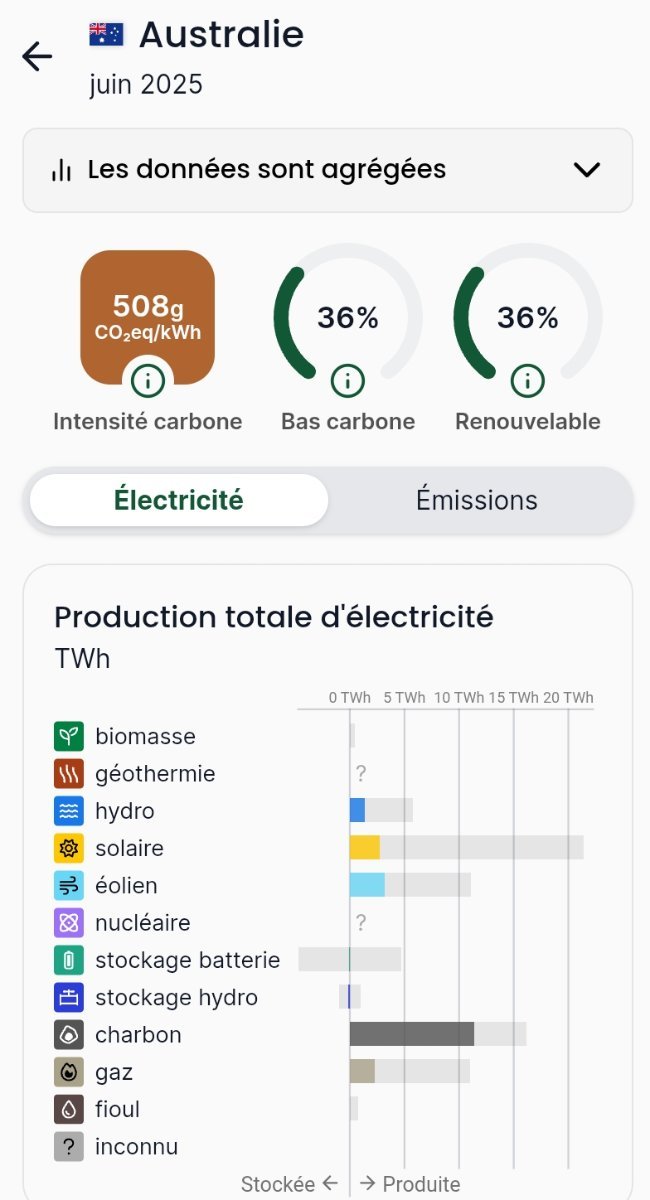This screenshot has height=1200, width=650.
Task: Open carbon intensity info icon
Action: (148, 380)
